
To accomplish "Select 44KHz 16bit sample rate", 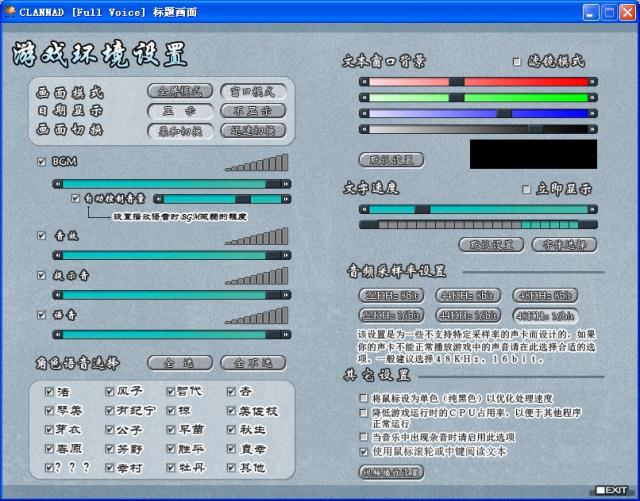I will pyautogui.click(x=468, y=315).
